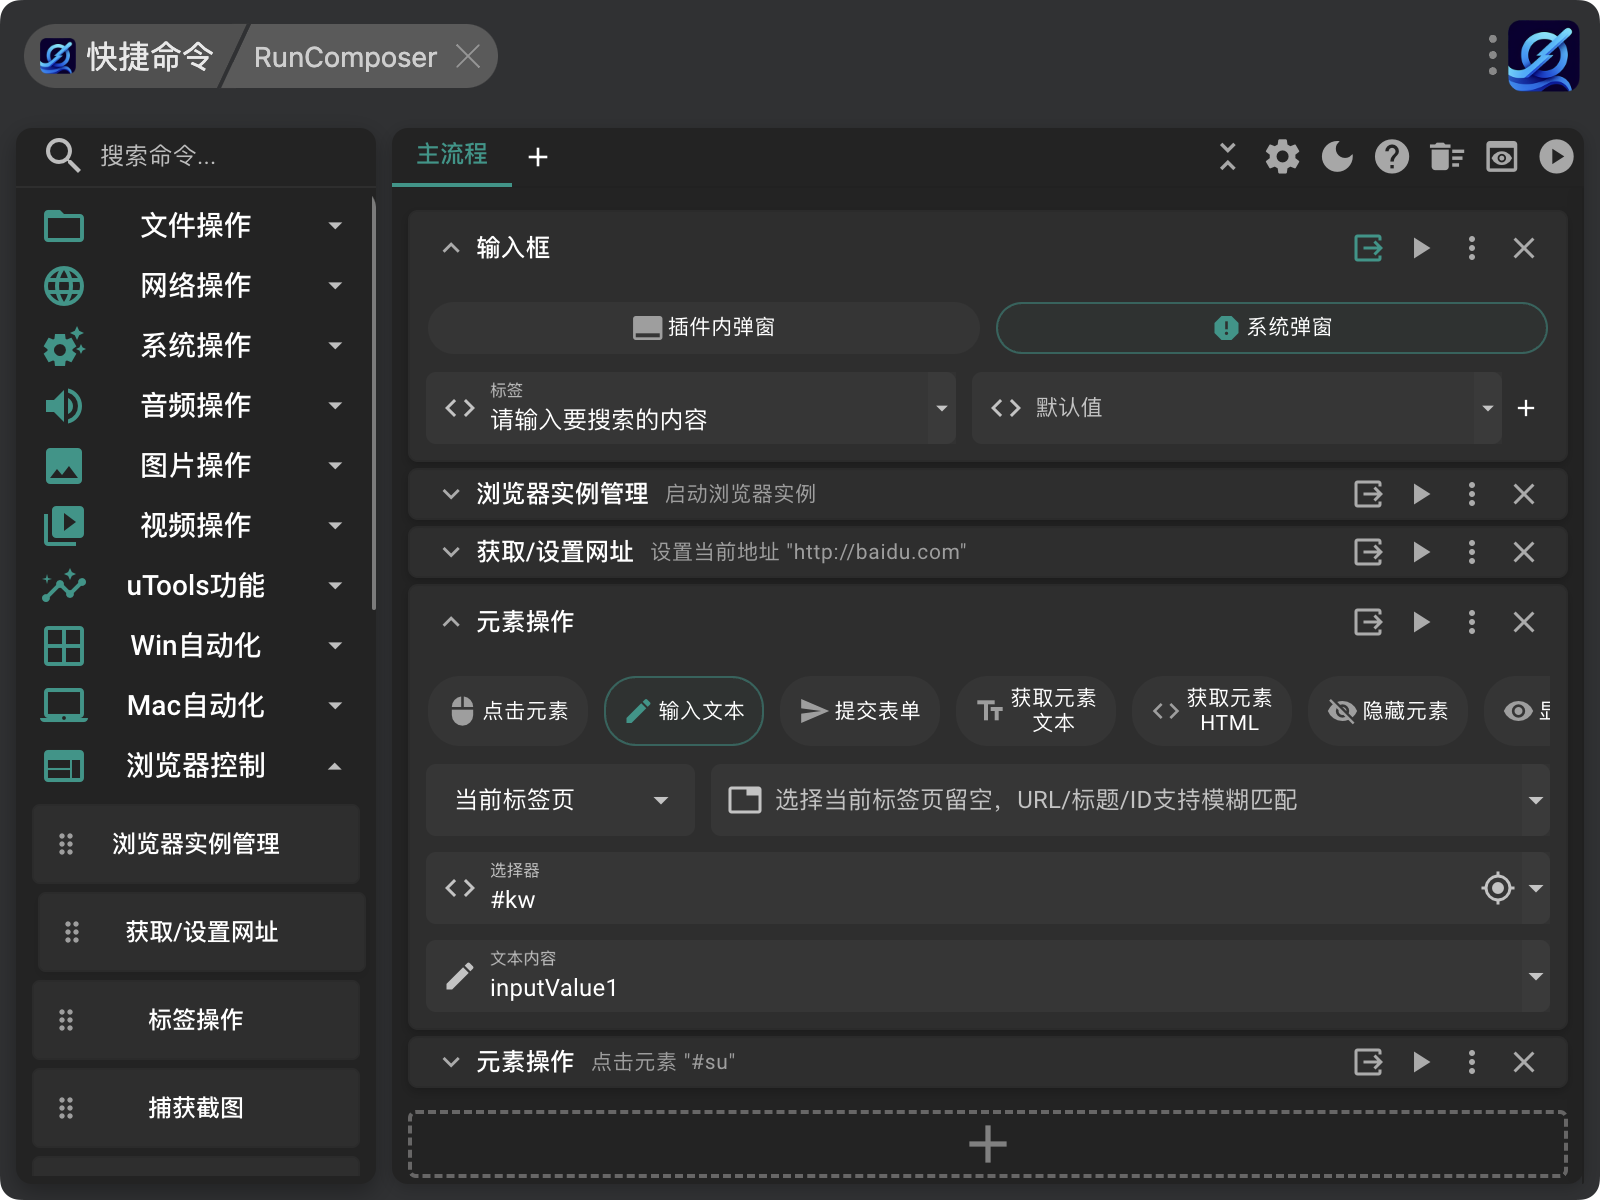Expand the 音频操作 category
This screenshot has height=1200, width=1600.
[194, 406]
